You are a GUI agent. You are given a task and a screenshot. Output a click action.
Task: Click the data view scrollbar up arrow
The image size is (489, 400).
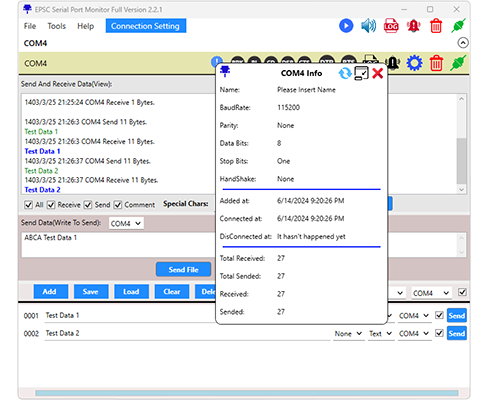point(461,99)
